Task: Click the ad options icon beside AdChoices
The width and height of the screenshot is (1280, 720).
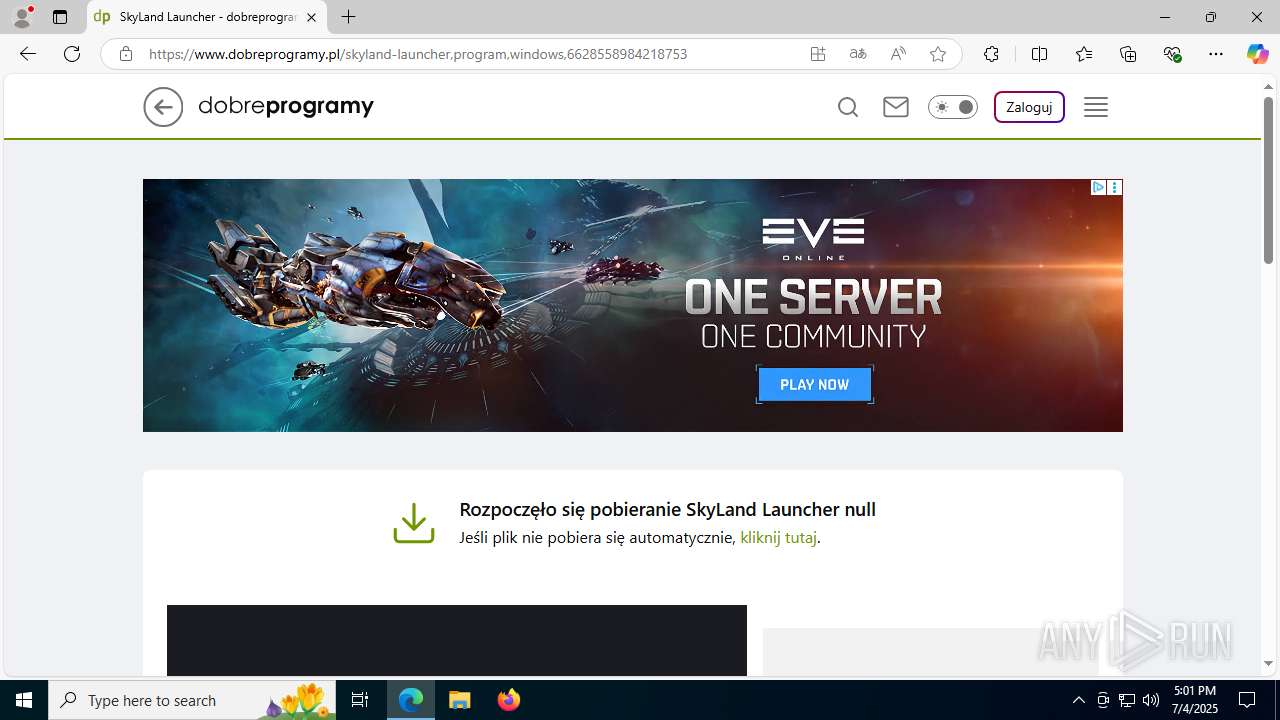Action: point(1115,187)
